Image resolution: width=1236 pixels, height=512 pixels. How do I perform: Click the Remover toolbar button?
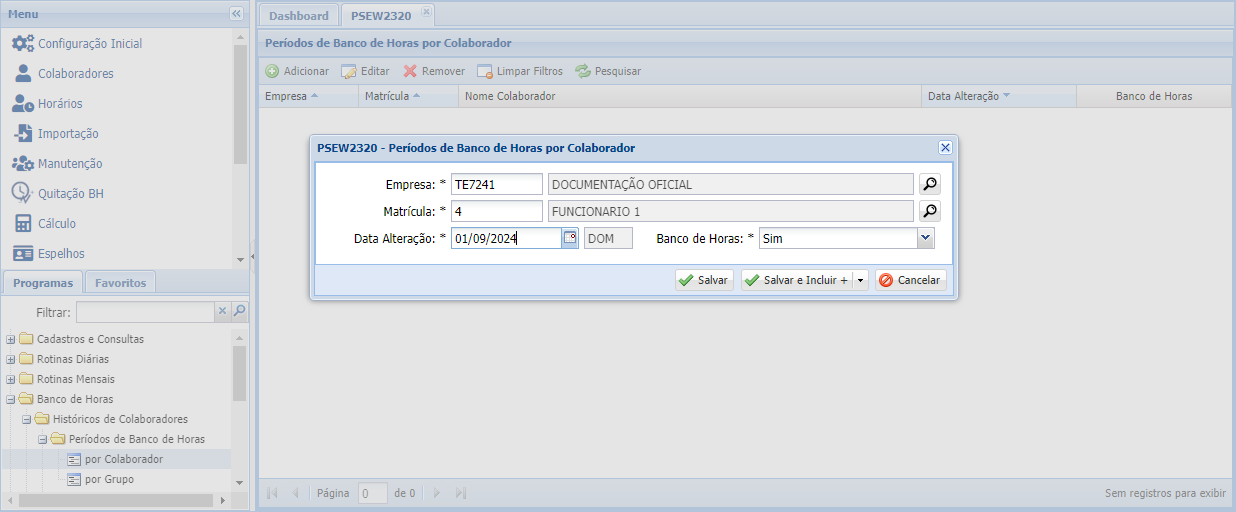tap(434, 71)
